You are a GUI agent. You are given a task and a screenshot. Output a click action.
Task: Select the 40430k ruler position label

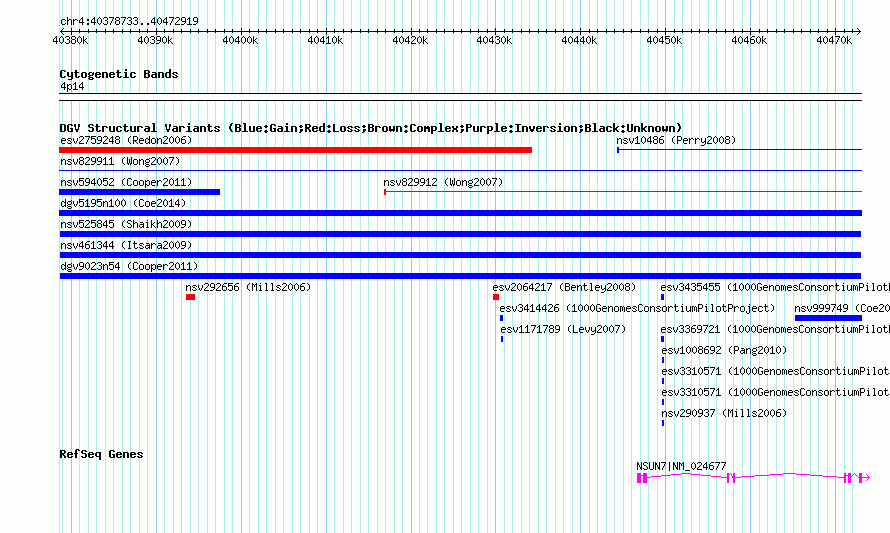click(x=494, y=40)
